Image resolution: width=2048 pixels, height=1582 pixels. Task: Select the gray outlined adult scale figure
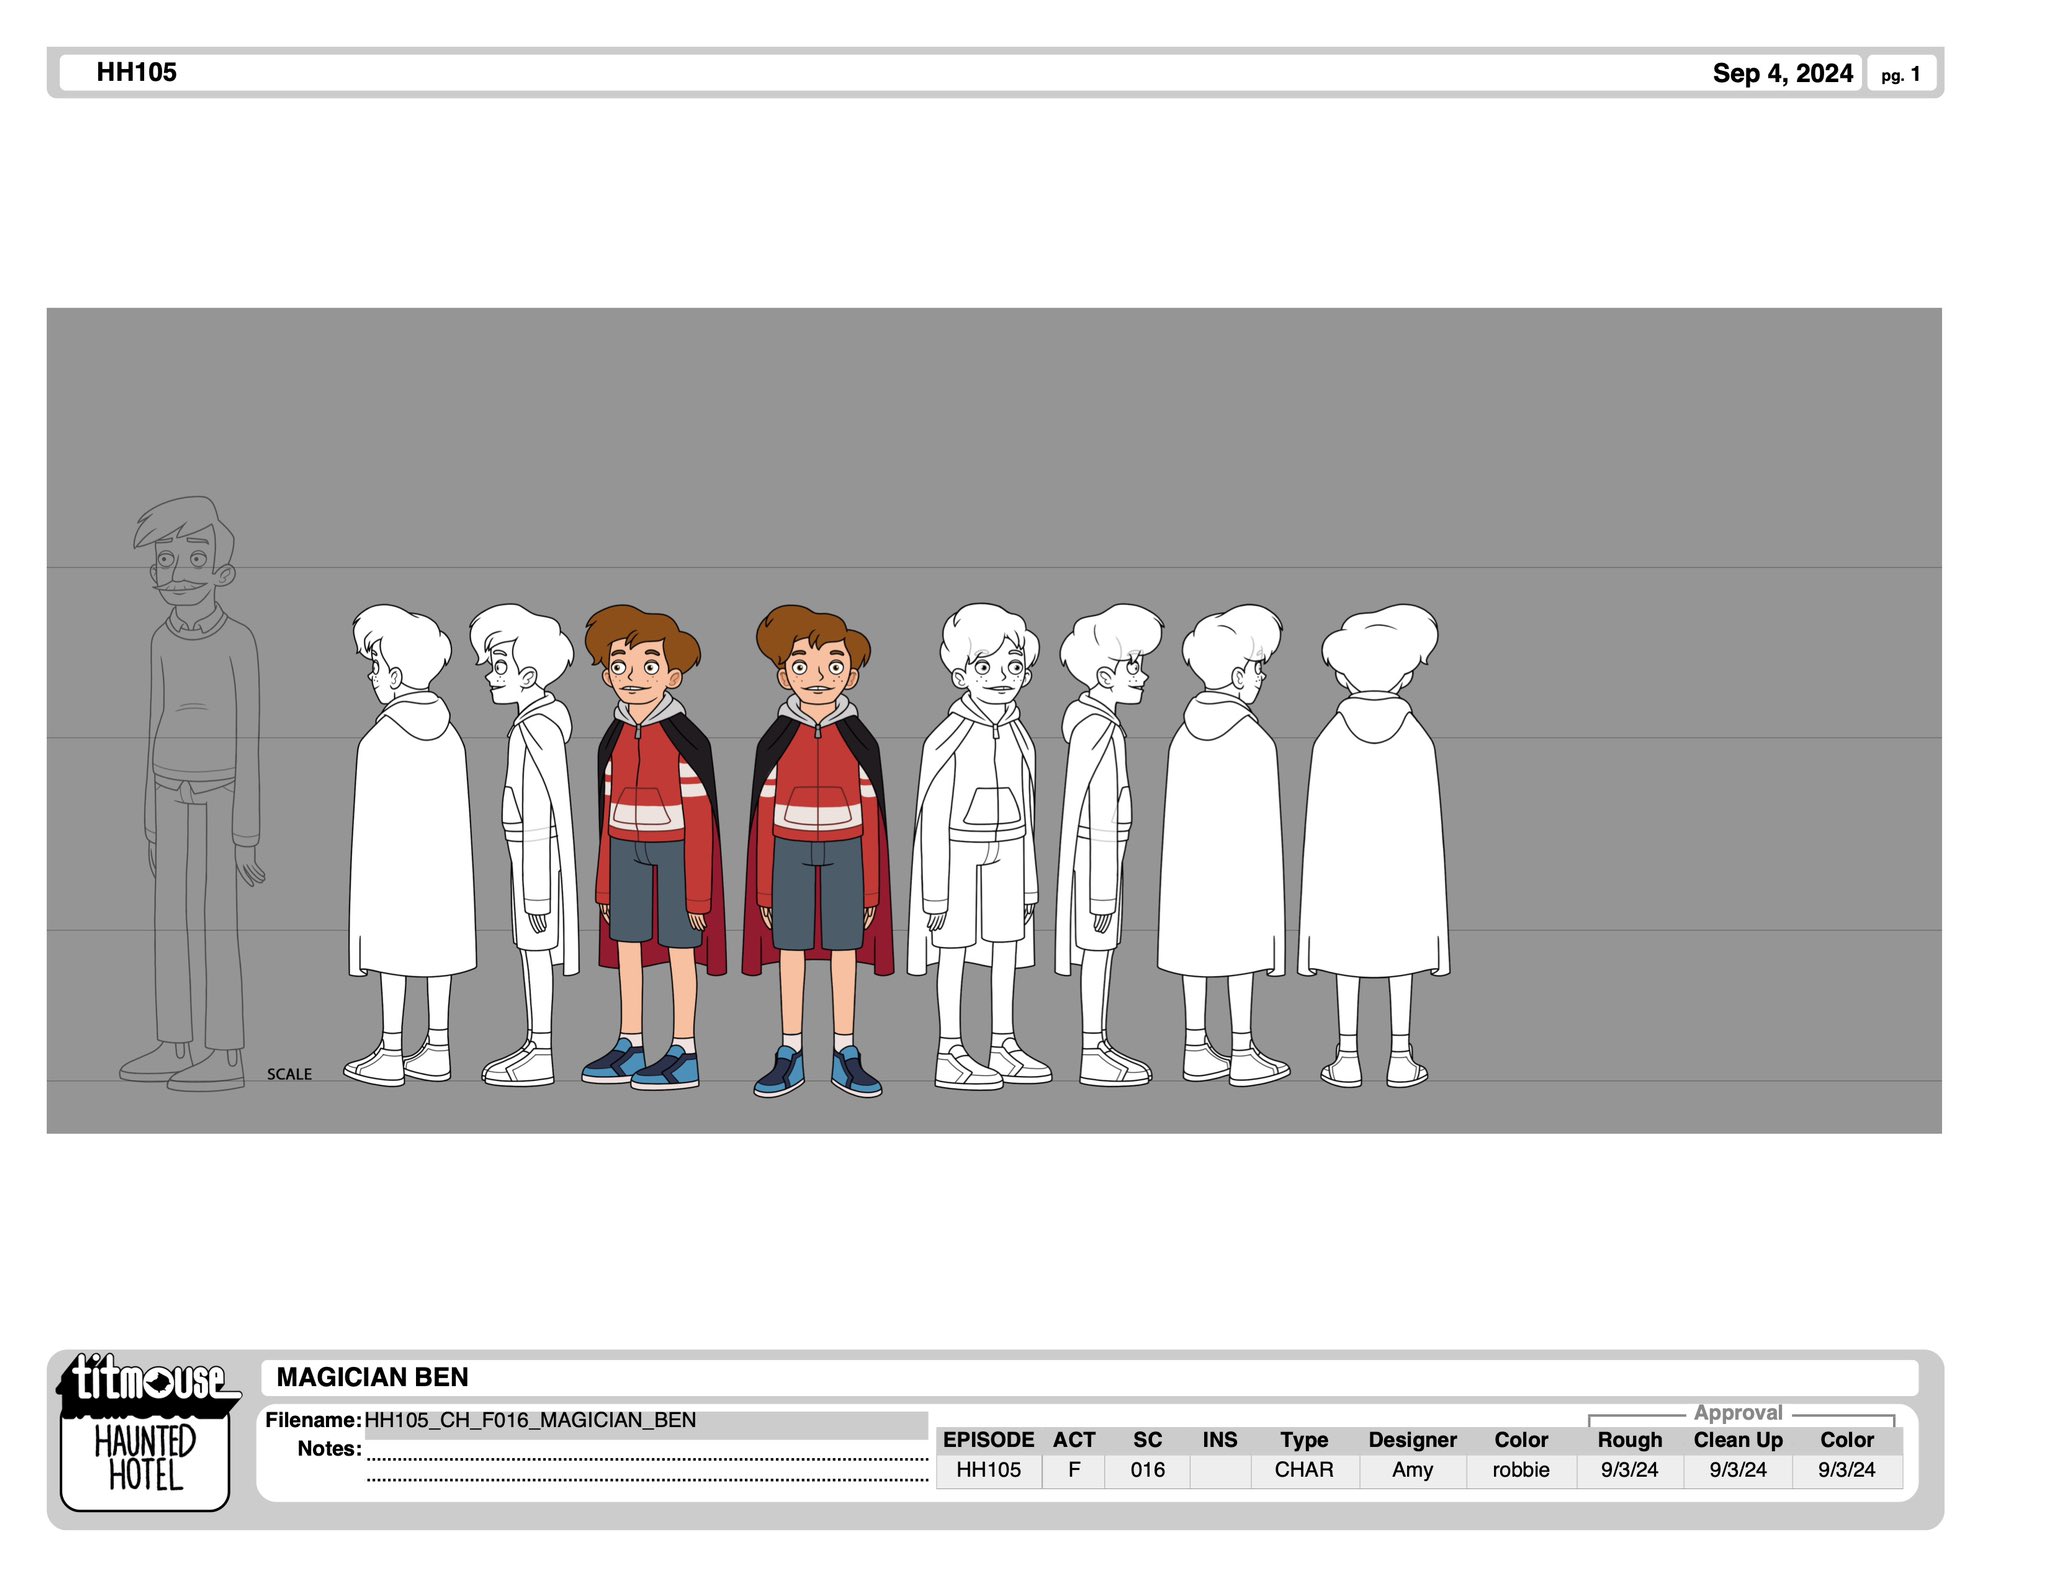(193, 793)
